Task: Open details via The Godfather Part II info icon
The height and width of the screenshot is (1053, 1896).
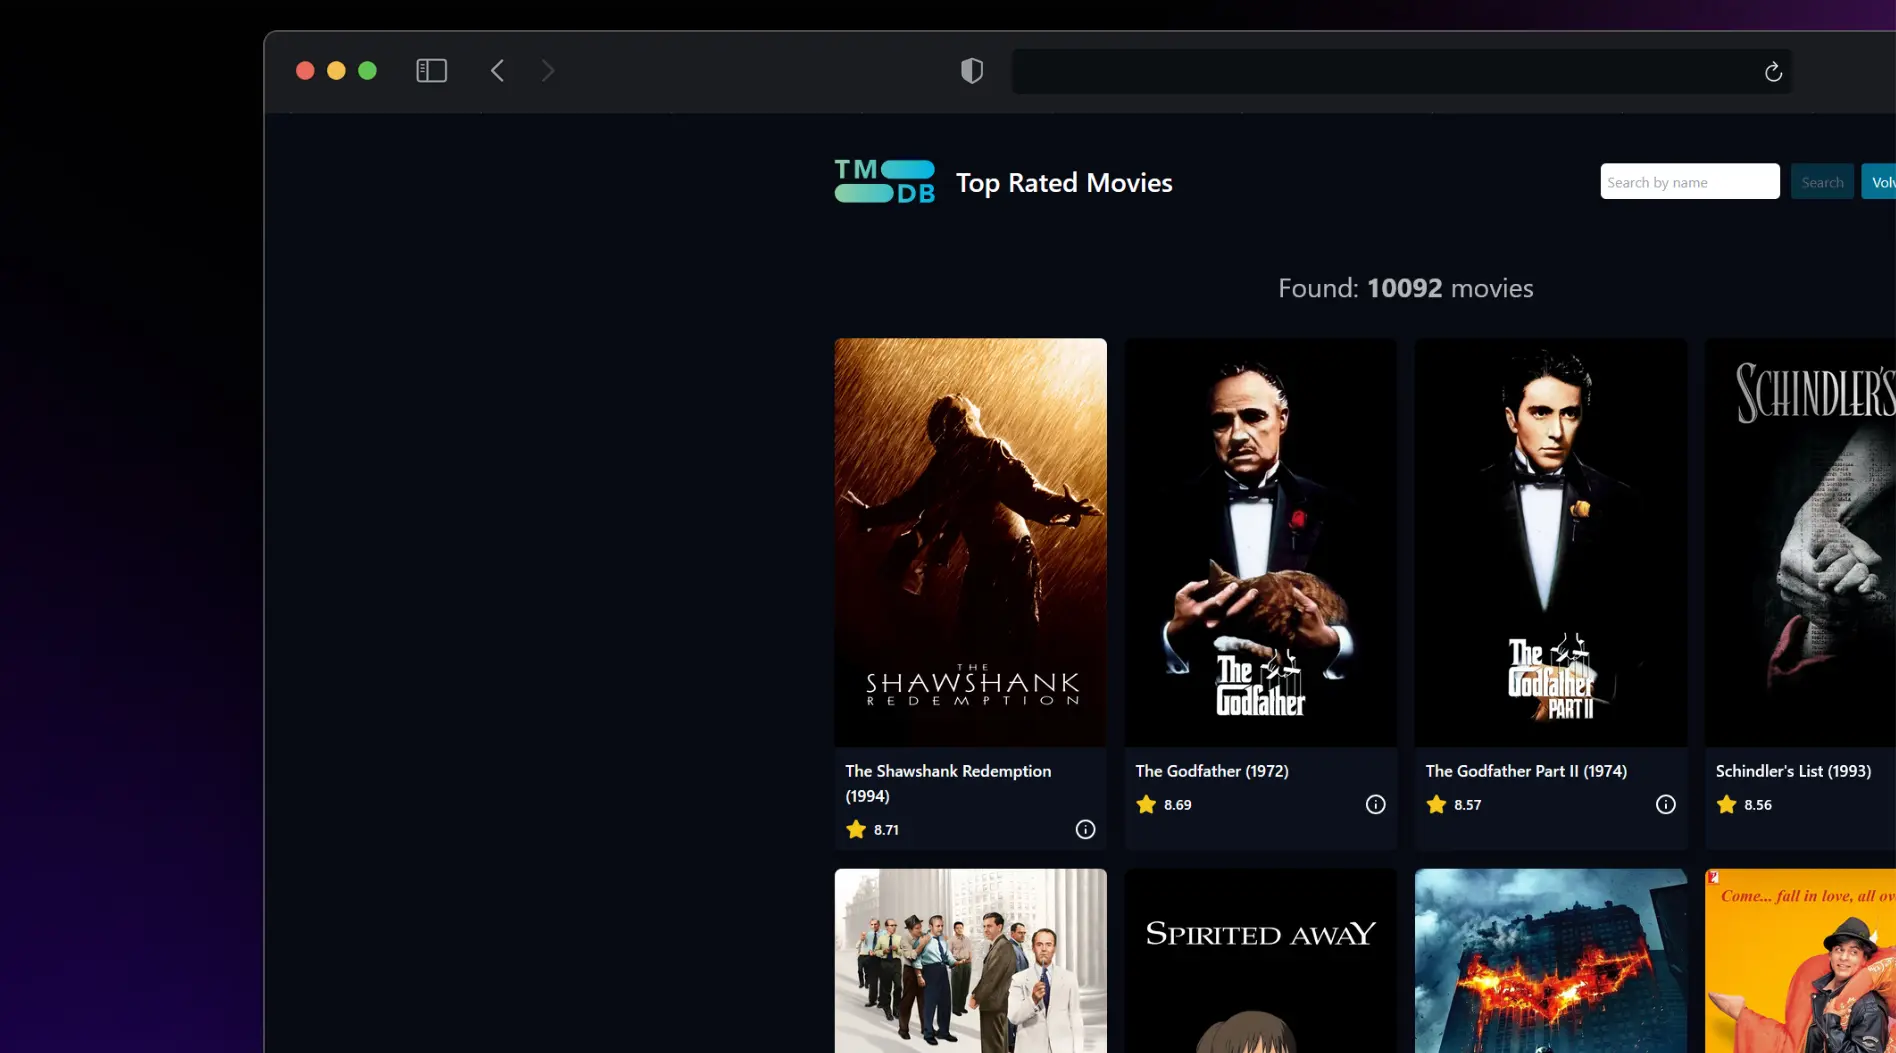Action: [x=1665, y=804]
